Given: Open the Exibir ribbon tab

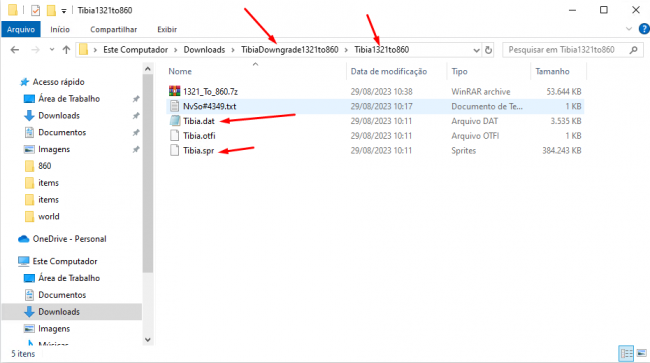Looking at the screenshot, I should coord(167,29).
